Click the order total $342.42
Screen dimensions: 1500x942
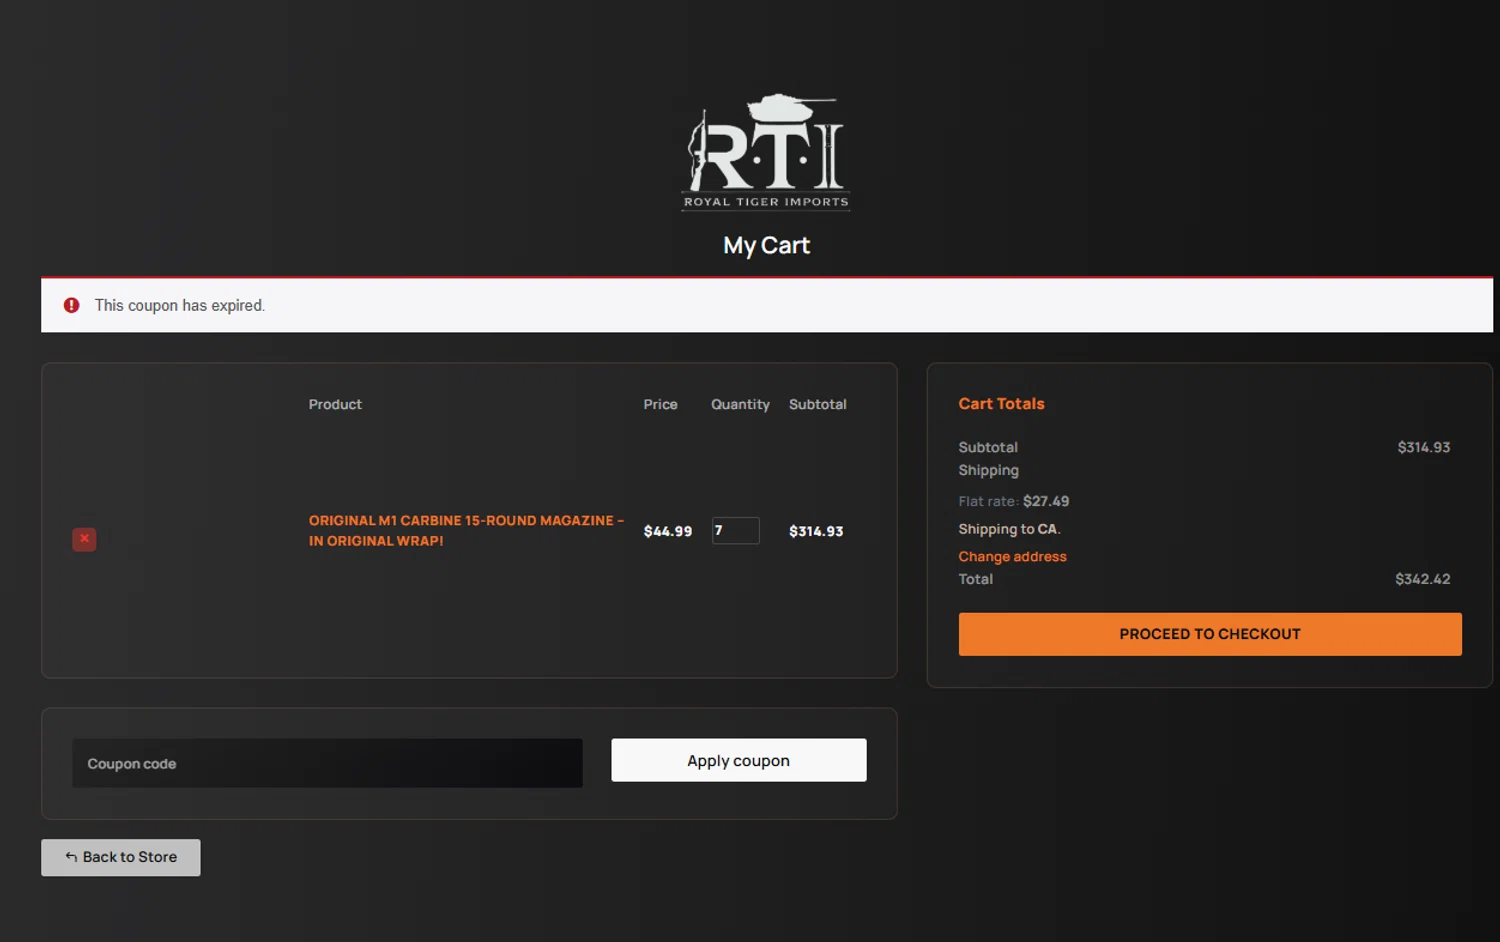tap(1422, 579)
